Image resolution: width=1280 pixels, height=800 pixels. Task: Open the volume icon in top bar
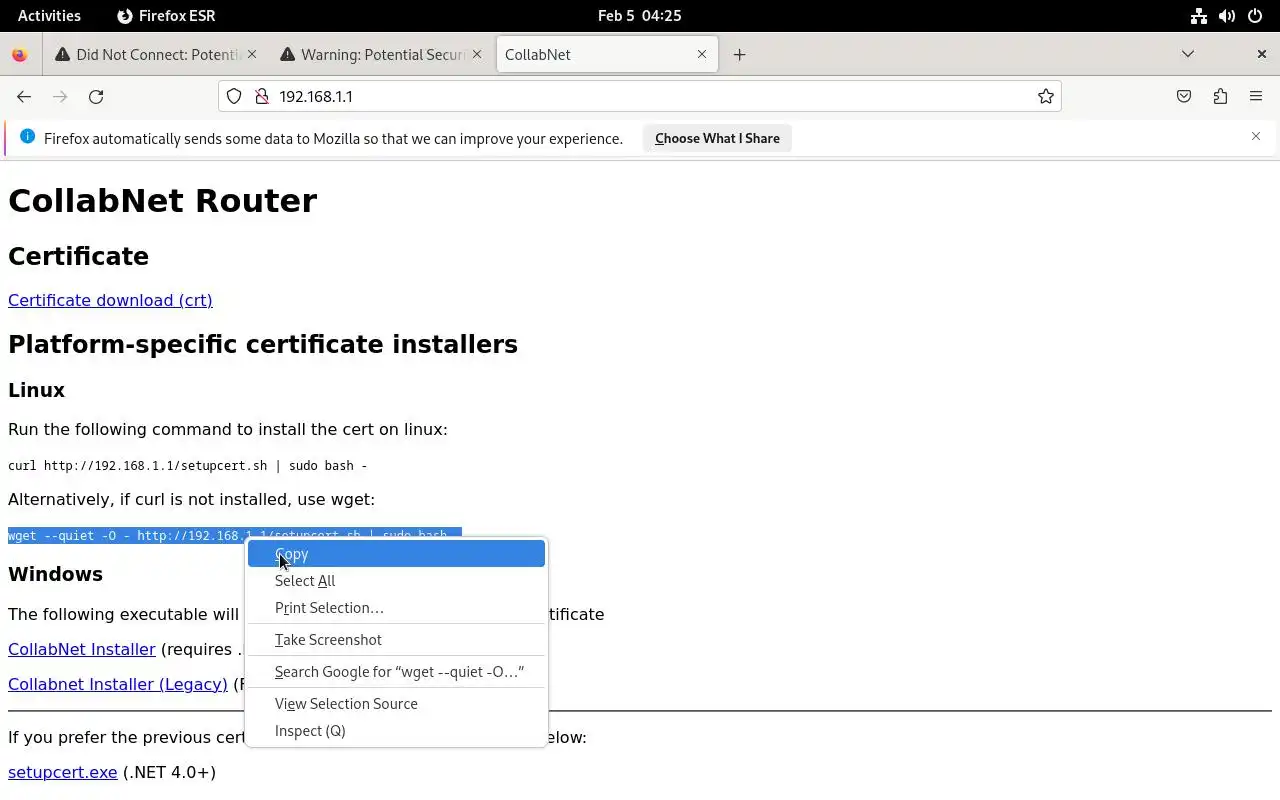click(1227, 16)
